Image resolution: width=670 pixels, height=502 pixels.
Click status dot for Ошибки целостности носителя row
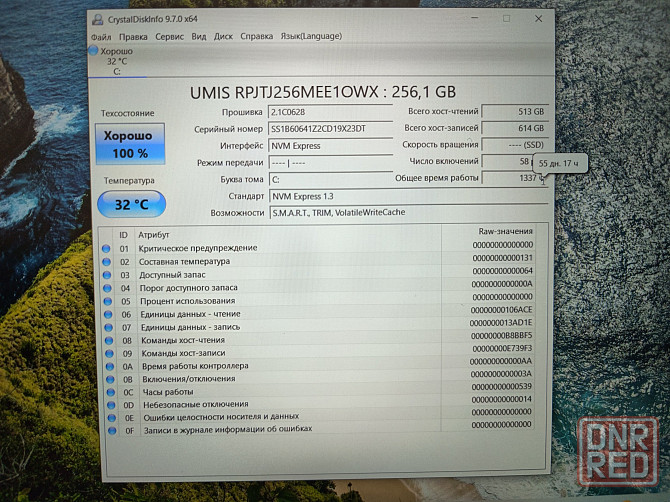point(112,418)
